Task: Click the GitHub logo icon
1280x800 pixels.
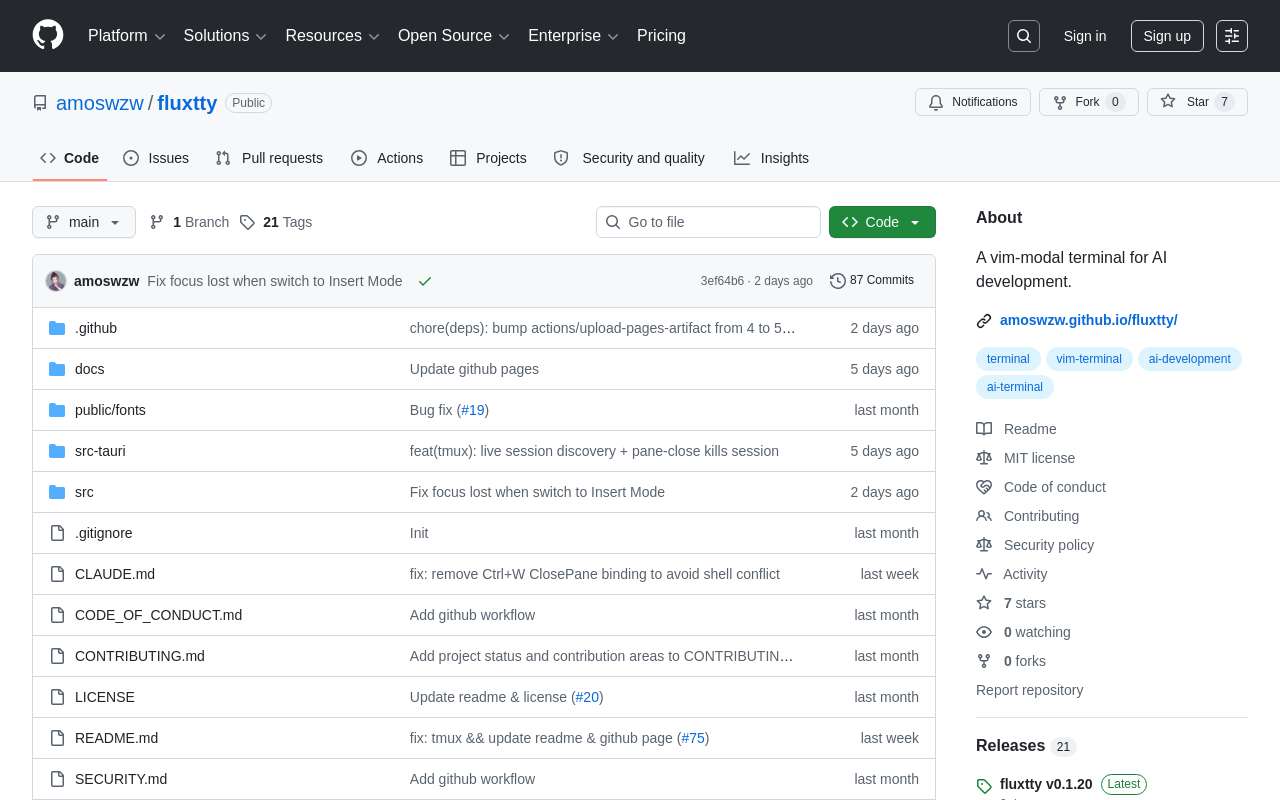Action: (48, 35)
